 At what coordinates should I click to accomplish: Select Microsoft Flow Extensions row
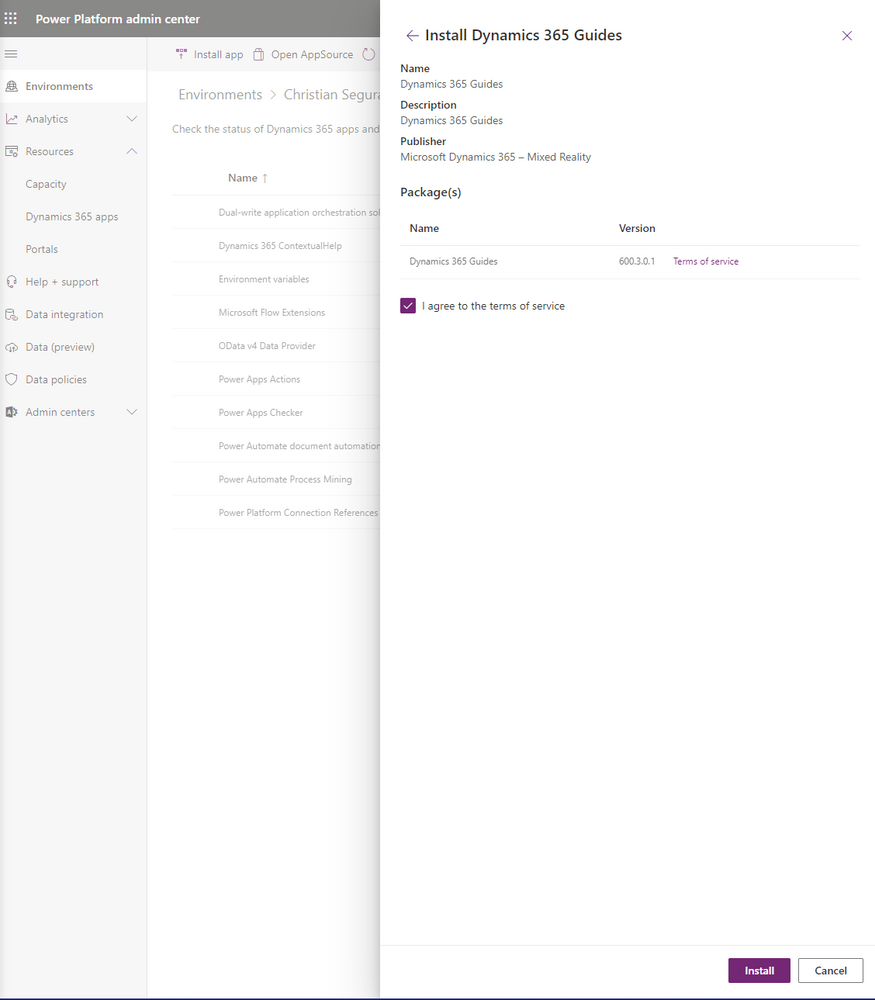[x=276, y=312]
